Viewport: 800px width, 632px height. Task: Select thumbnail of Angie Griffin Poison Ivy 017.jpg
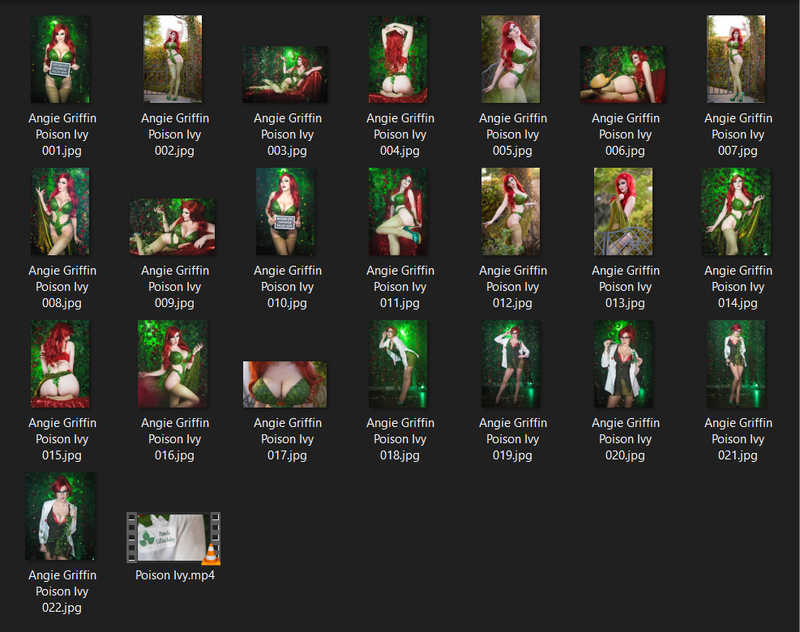click(x=285, y=385)
